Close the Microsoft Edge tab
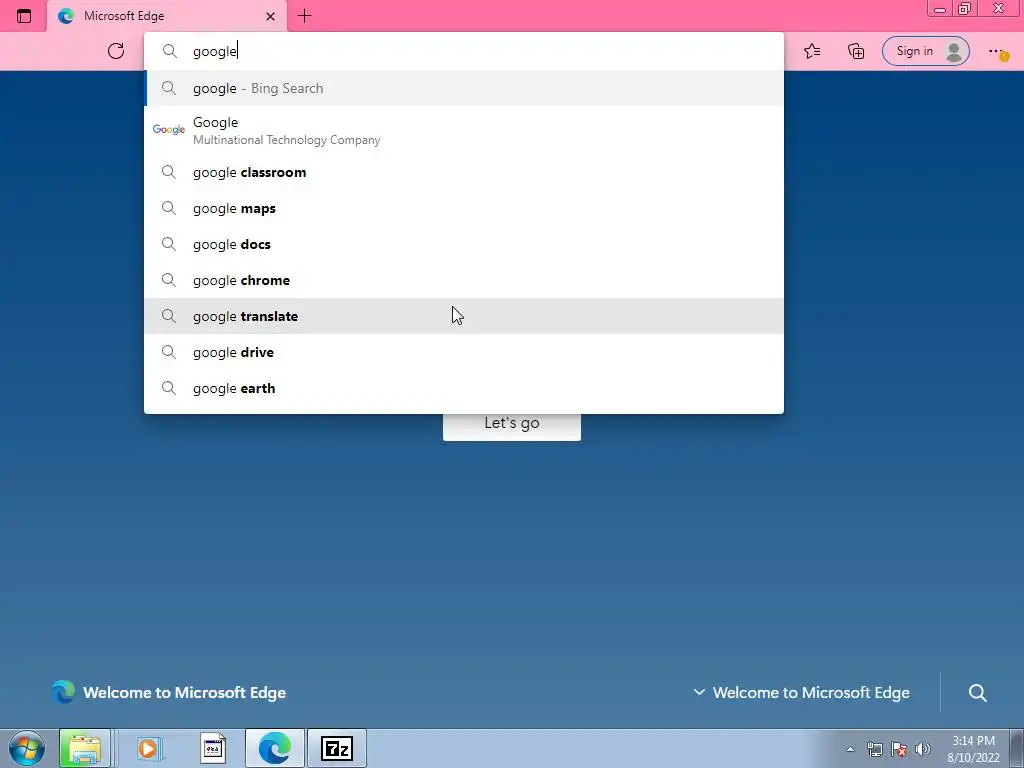The image size is (1024, 768). click(x=270, y=16)
